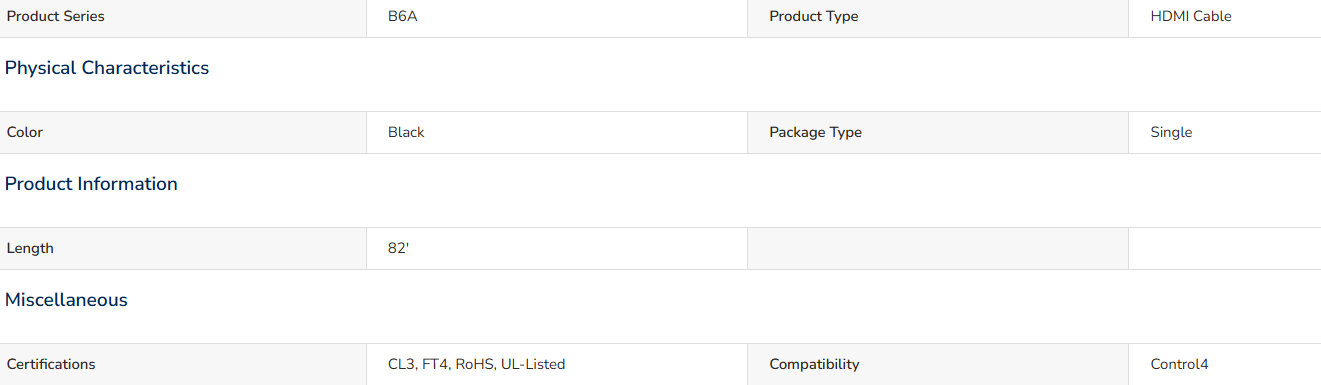Click blank area under Physical Characteristics heading
The height and width of the screenshot is (385, 1321).
click(660, 97)
